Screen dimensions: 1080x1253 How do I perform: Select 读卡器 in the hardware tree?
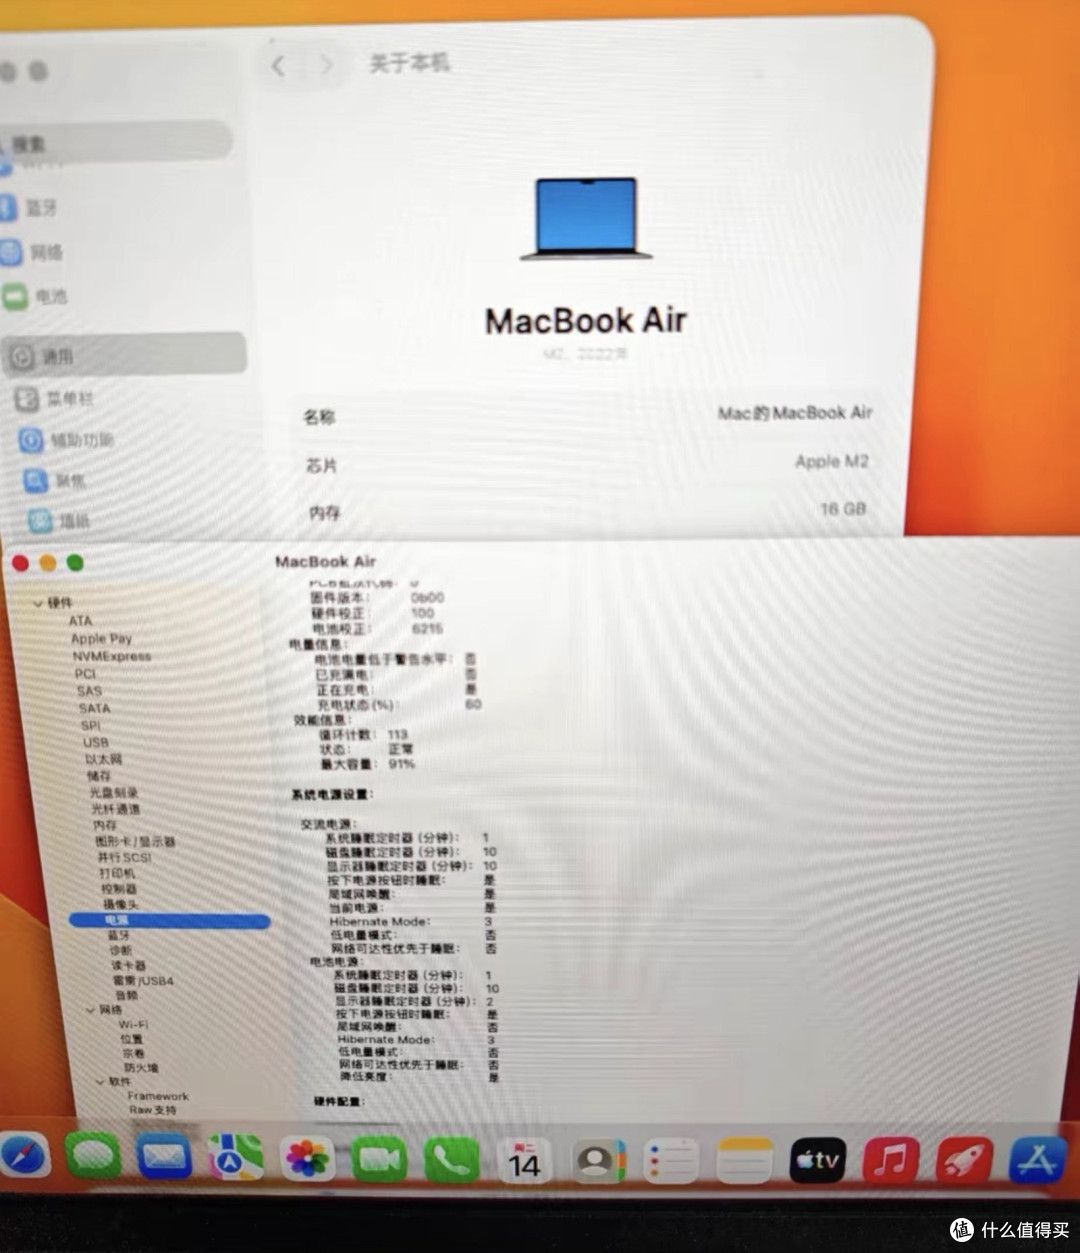click(x=129, y=966)
